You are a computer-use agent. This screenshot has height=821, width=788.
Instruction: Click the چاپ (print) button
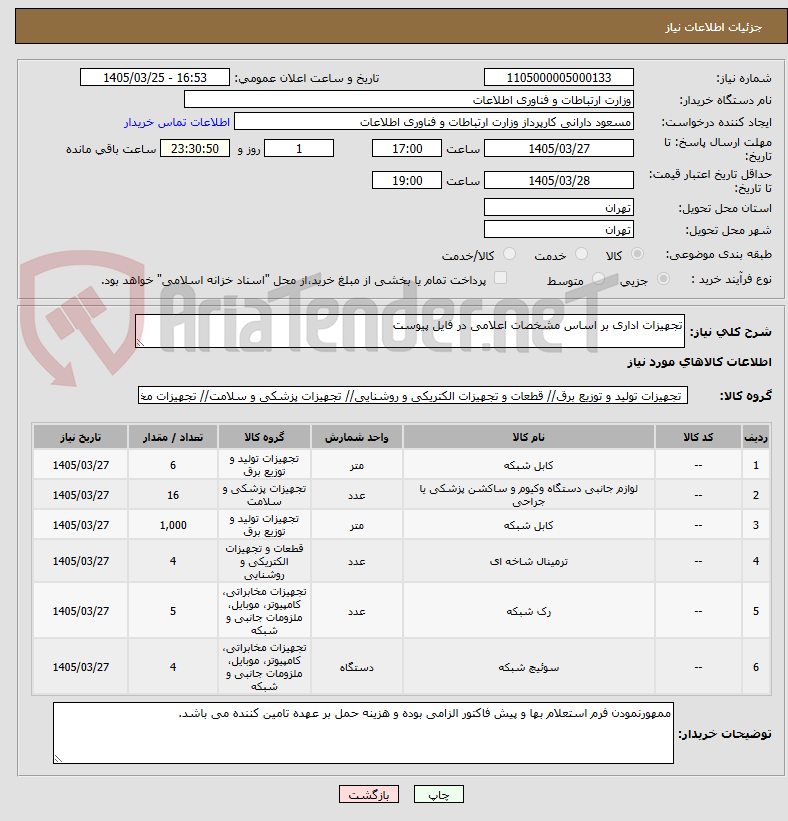[x=438, y=794]
